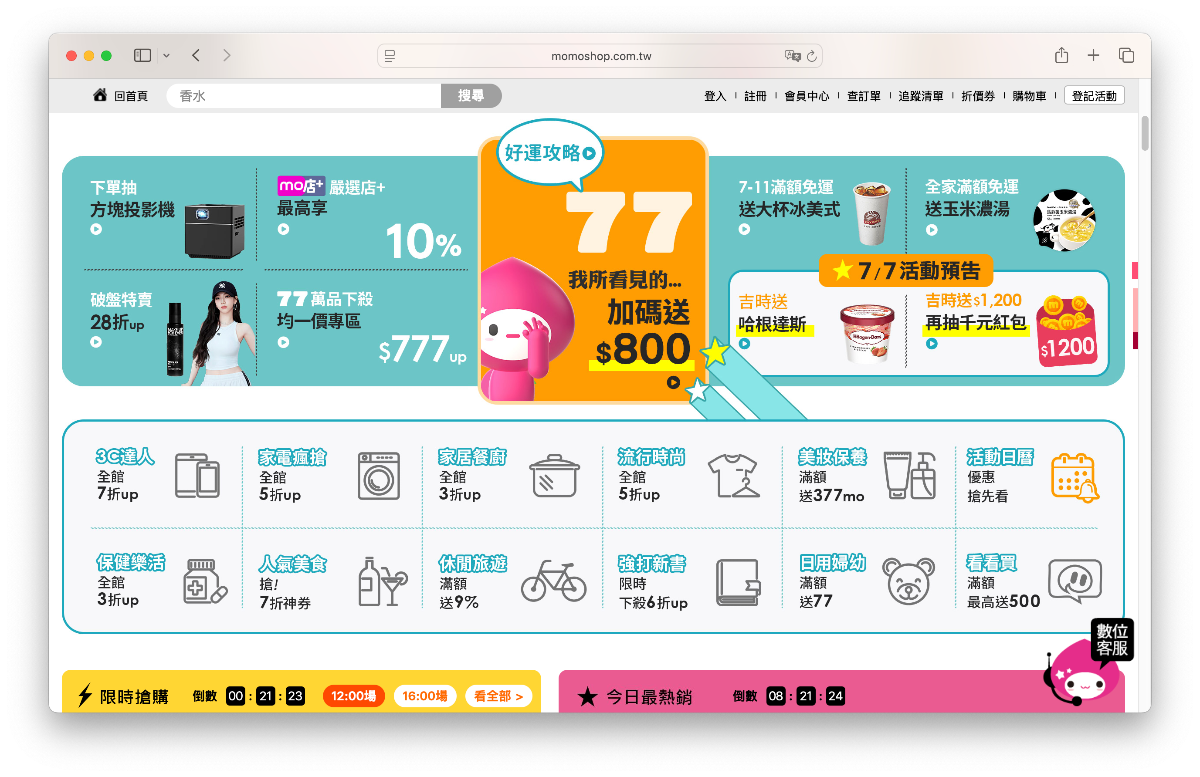
Task: Switch to the 16:00場 tab
Action: (x=424, y=695)
